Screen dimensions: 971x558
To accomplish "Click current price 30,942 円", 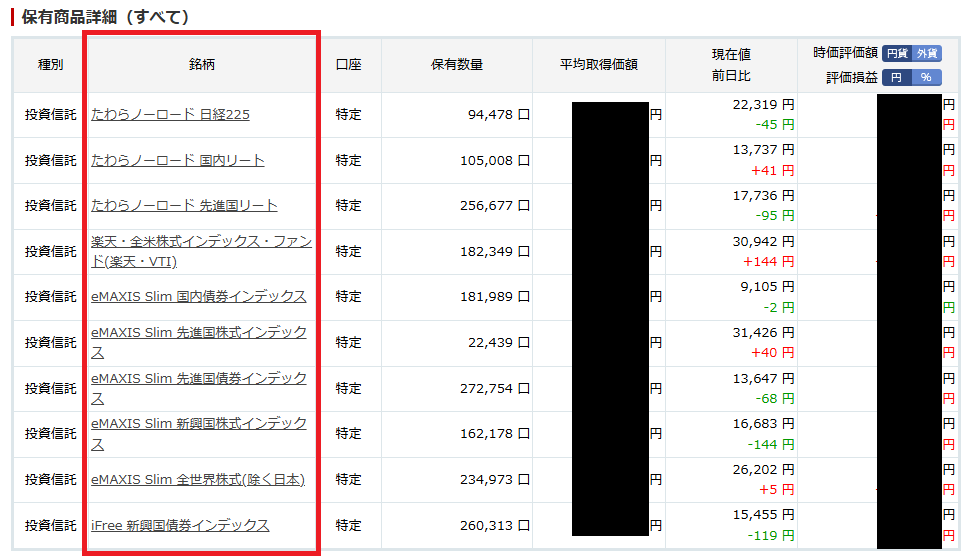I will (763, 242).
